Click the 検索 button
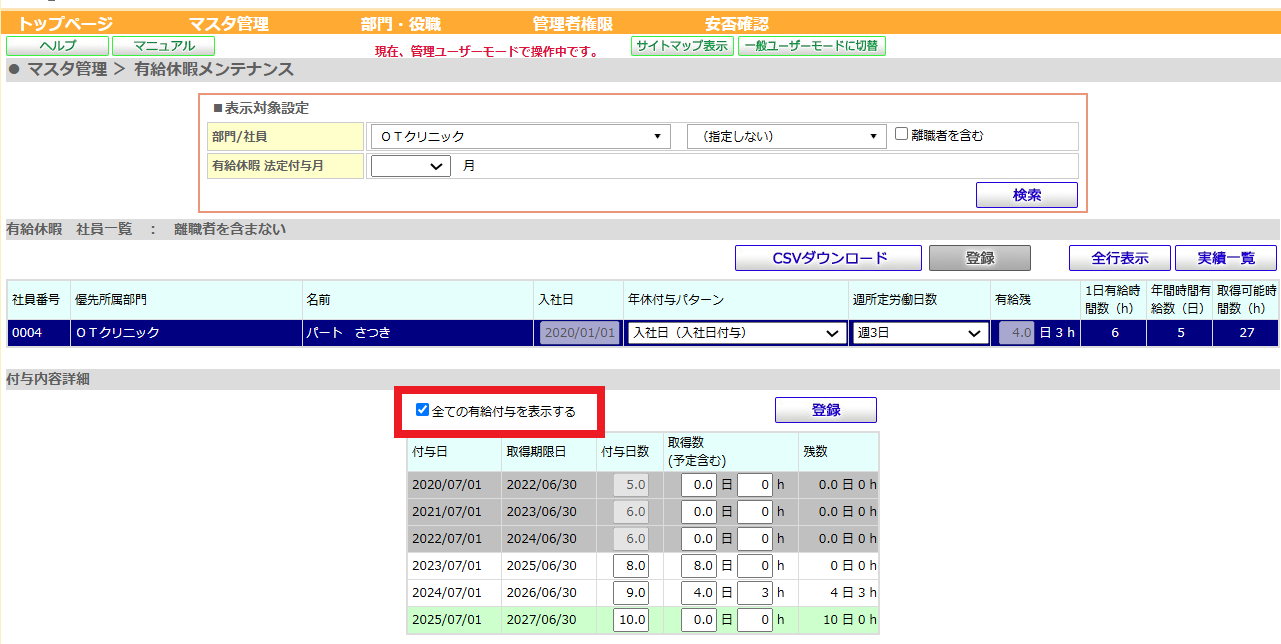1281x644 pixels. (x=1027, y=195)
